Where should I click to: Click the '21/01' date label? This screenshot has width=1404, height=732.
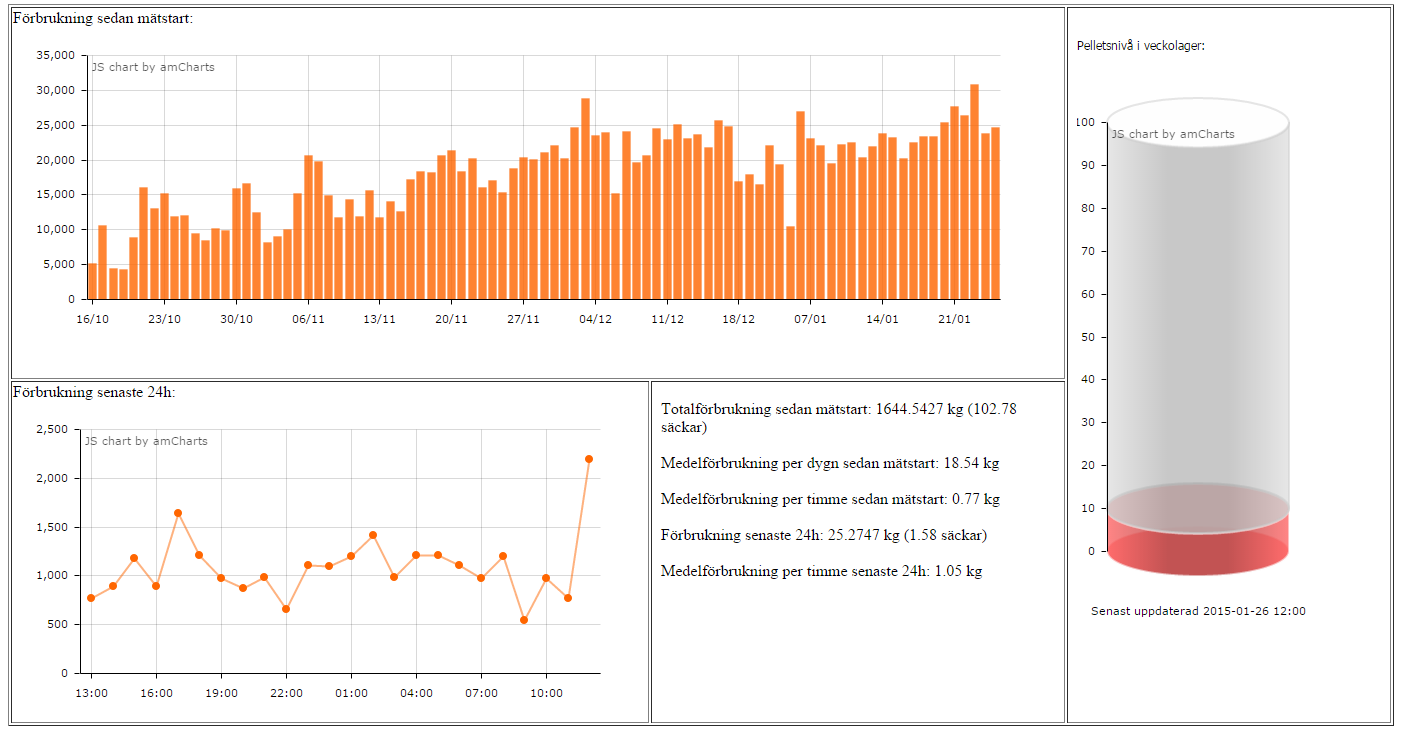954,319
